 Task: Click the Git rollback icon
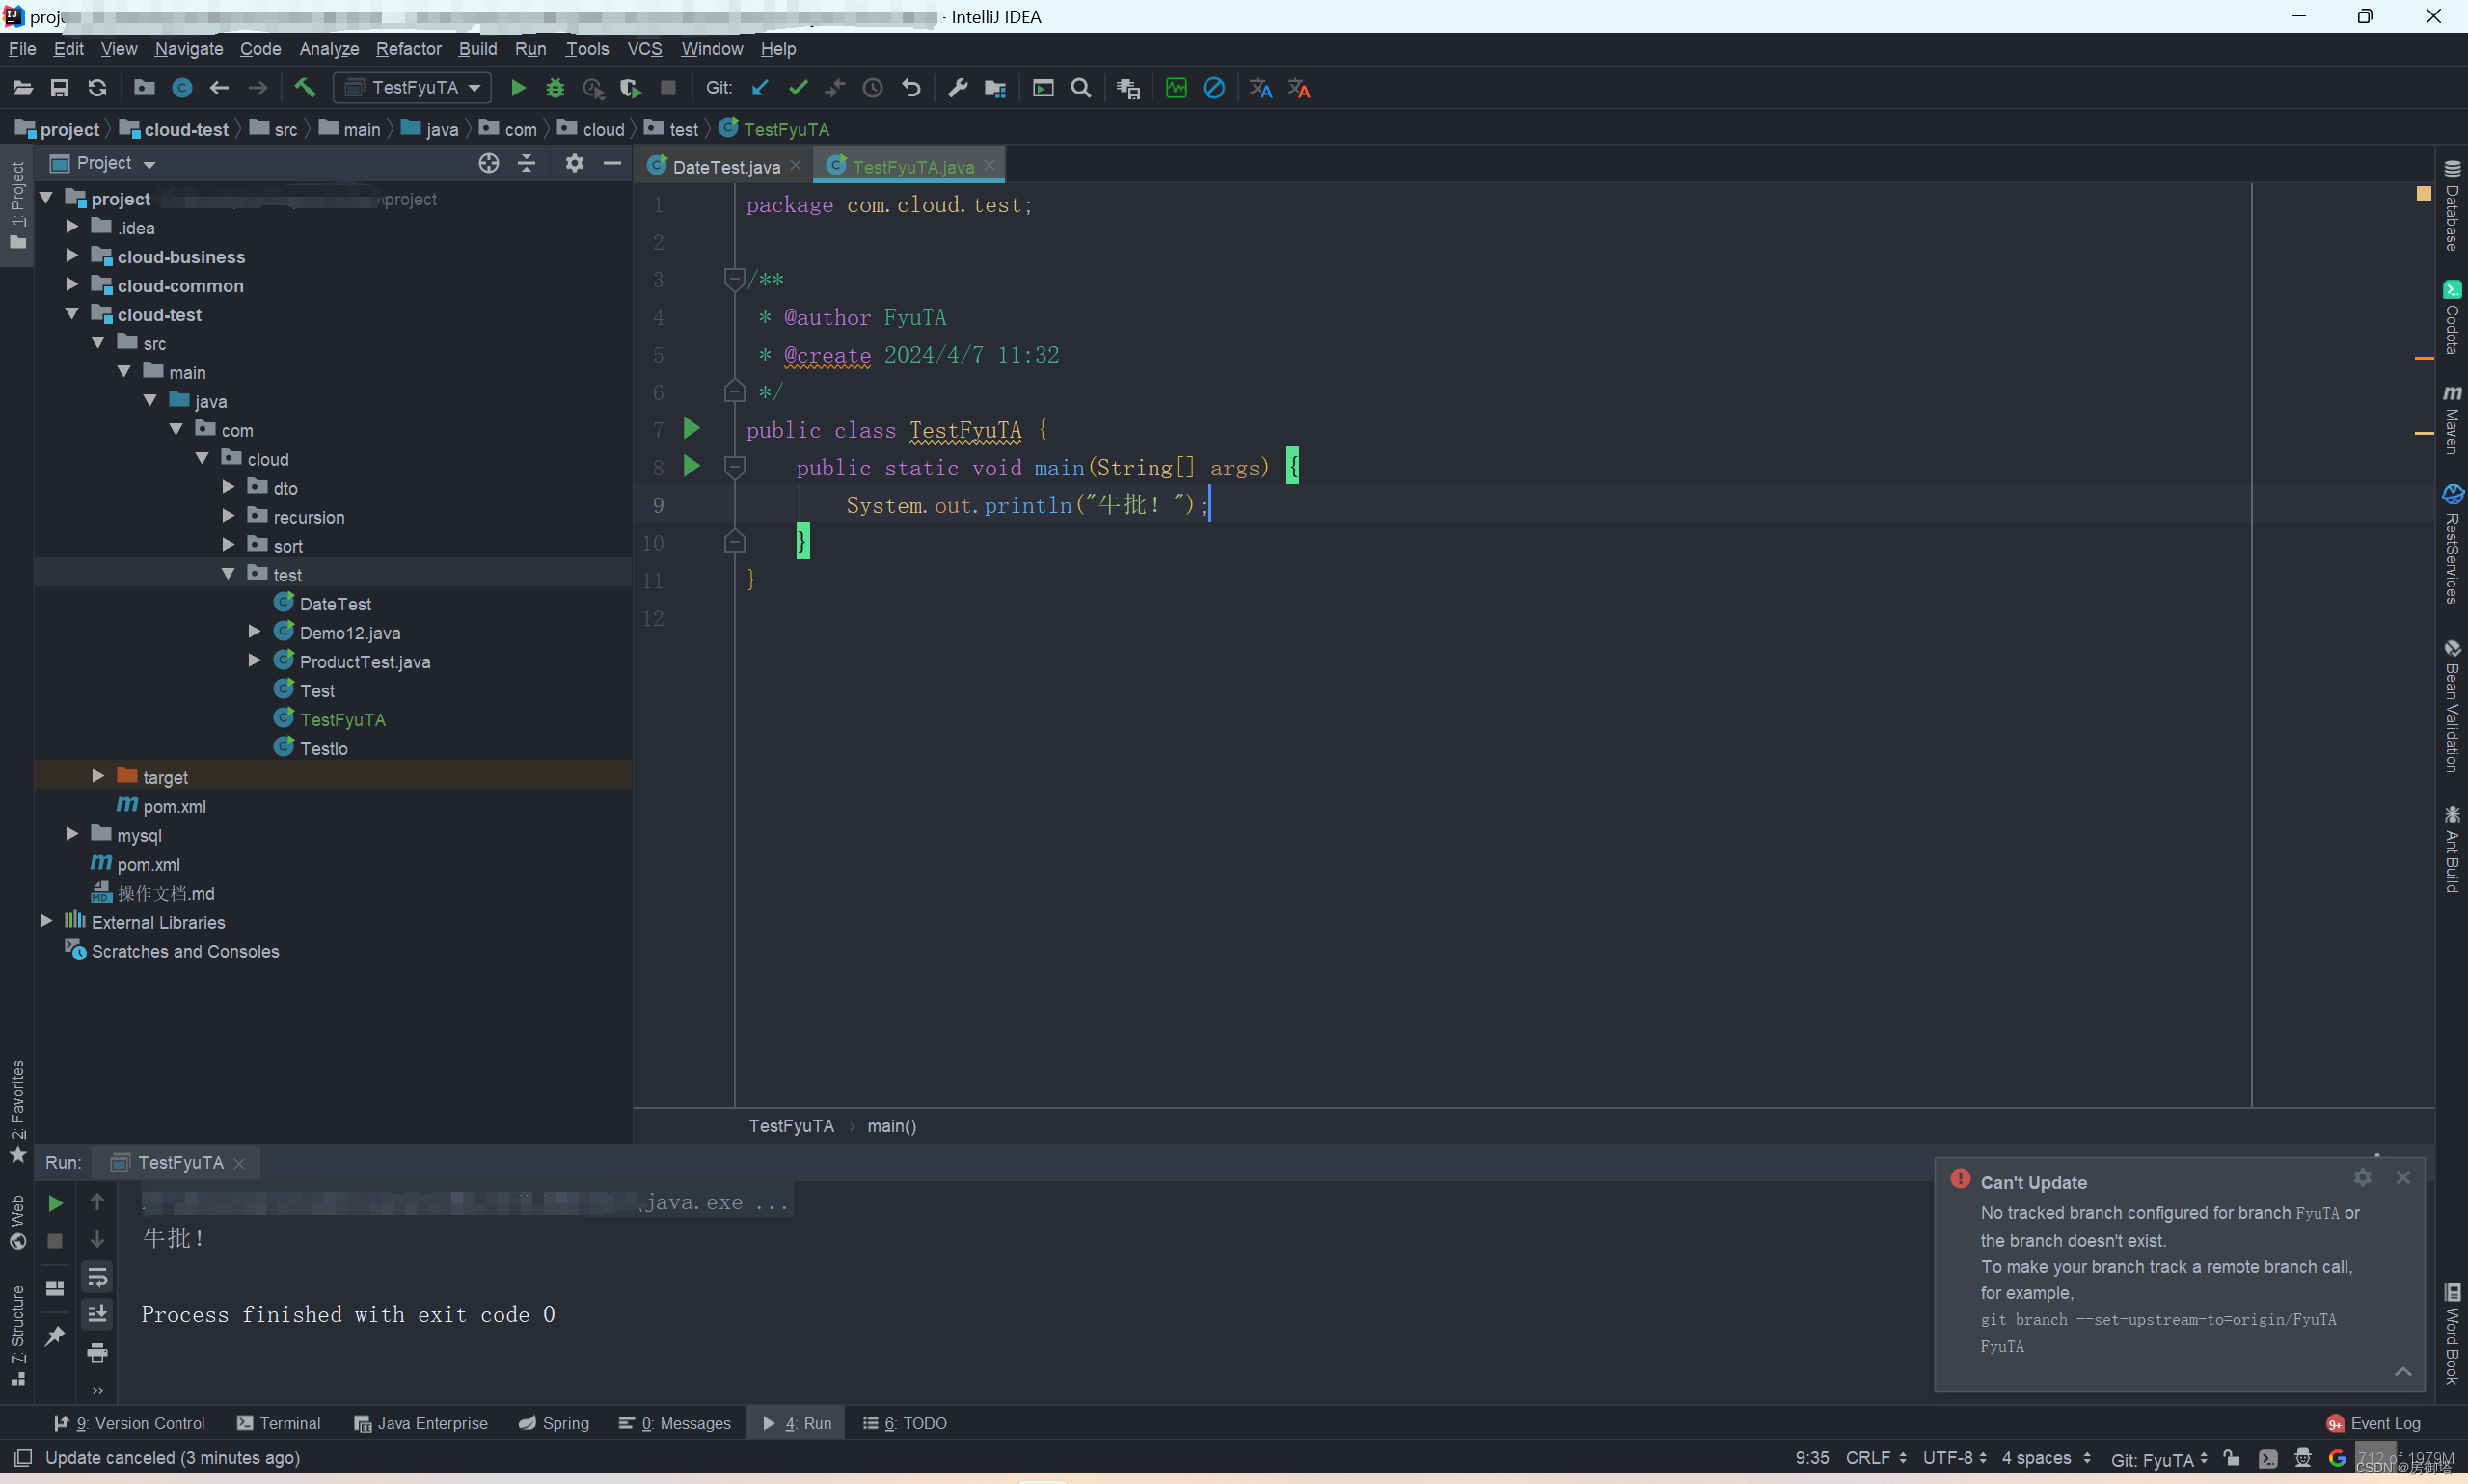tap(911, 89)
